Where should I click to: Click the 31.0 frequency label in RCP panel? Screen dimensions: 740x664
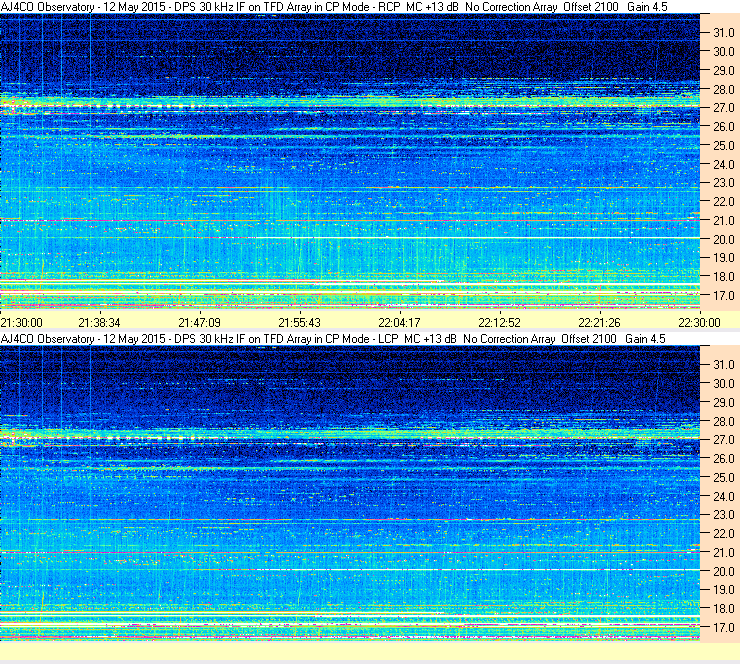[723, 33]
